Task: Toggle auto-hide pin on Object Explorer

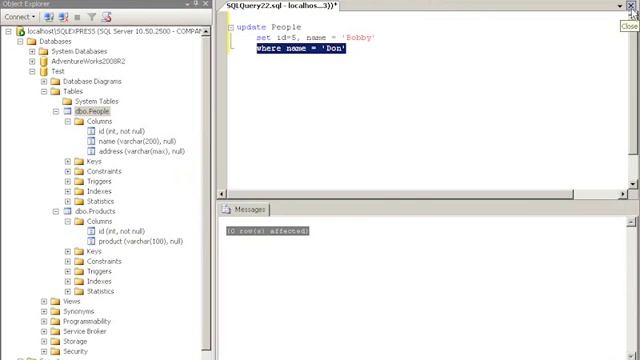Action: coord(196,4)
